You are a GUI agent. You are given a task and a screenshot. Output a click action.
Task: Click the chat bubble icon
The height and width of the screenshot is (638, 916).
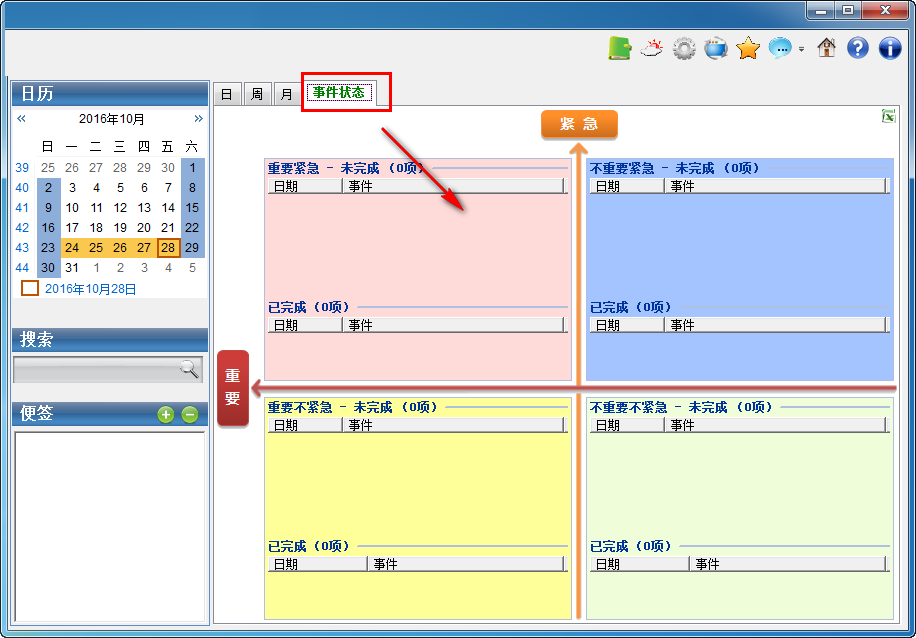point(780,48)
